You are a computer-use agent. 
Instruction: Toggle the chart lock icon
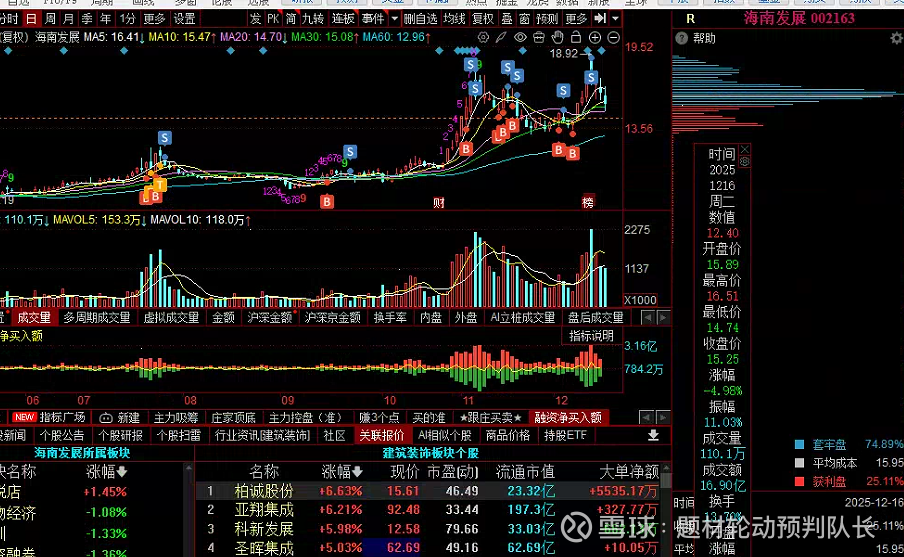click(x=575, y=37)
